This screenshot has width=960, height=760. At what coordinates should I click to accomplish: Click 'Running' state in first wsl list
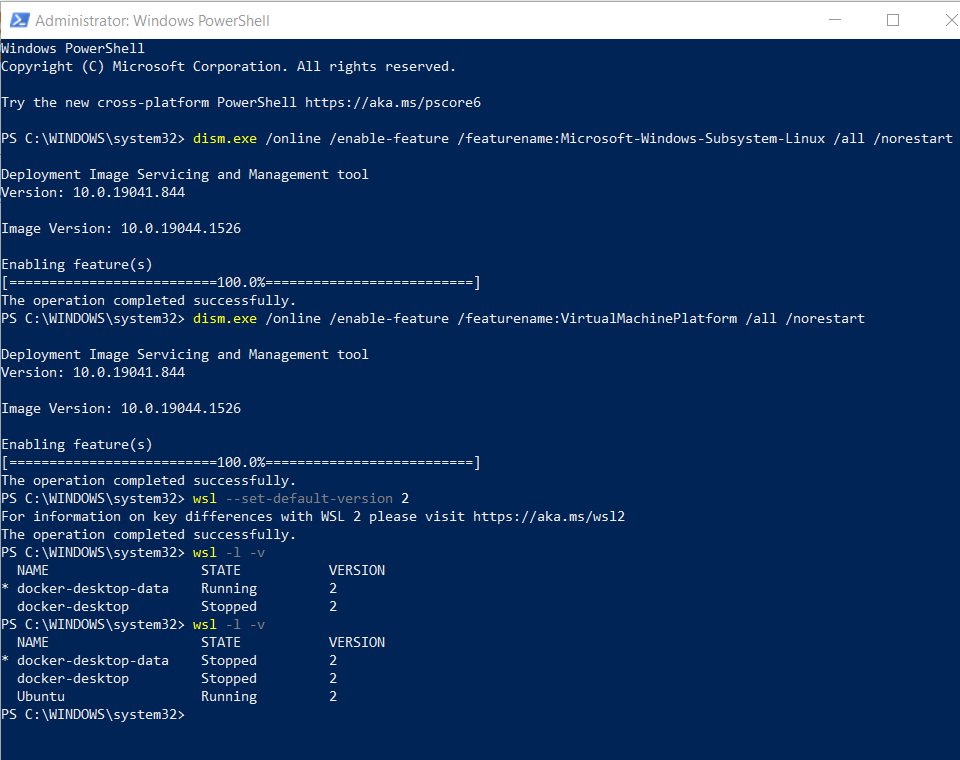[229, 589]
